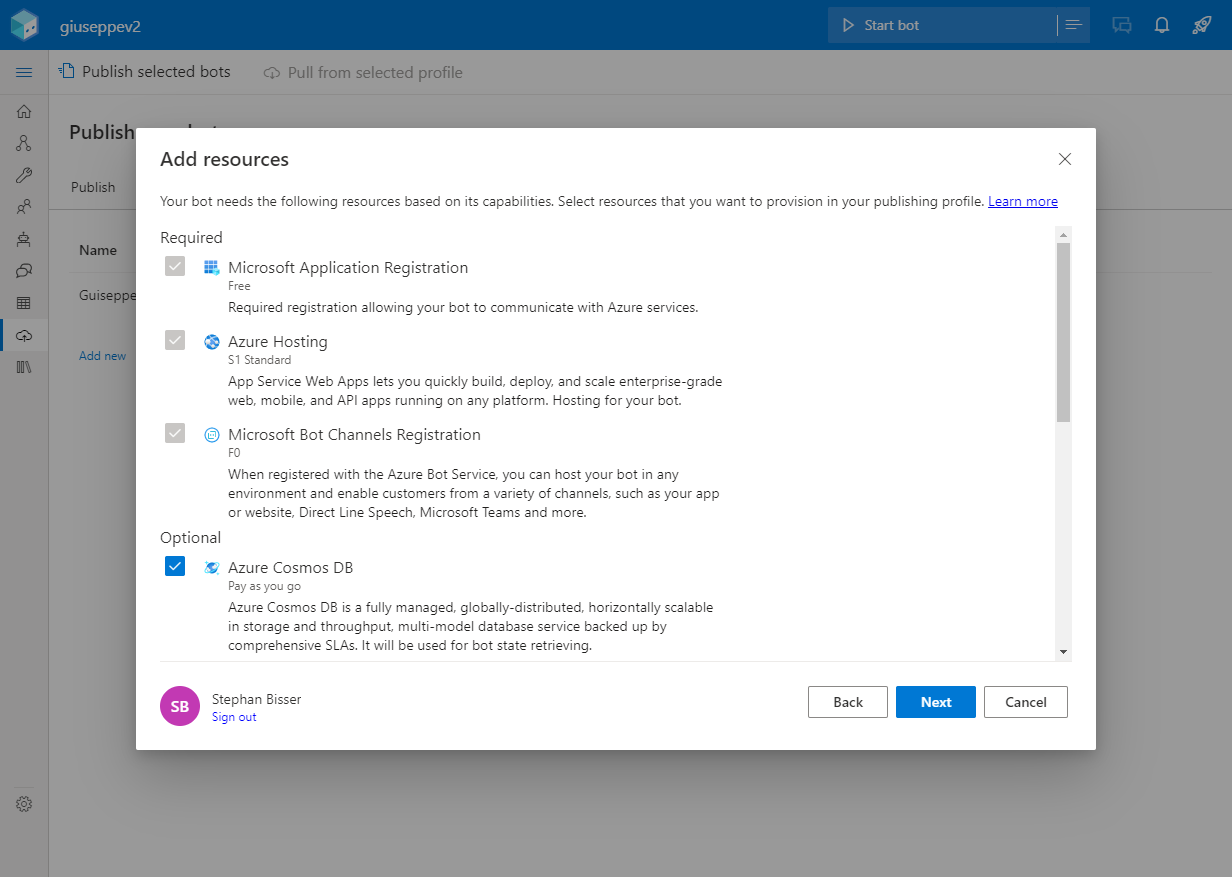Click the Azure Cosmos DB icon

pos(211,568)
